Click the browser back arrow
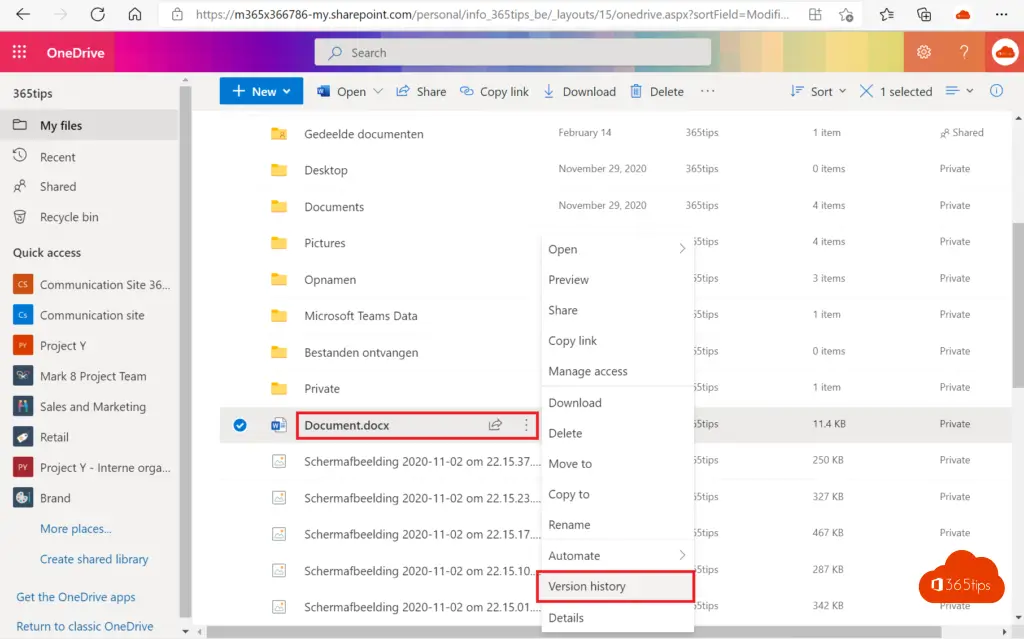 [23, 14]
